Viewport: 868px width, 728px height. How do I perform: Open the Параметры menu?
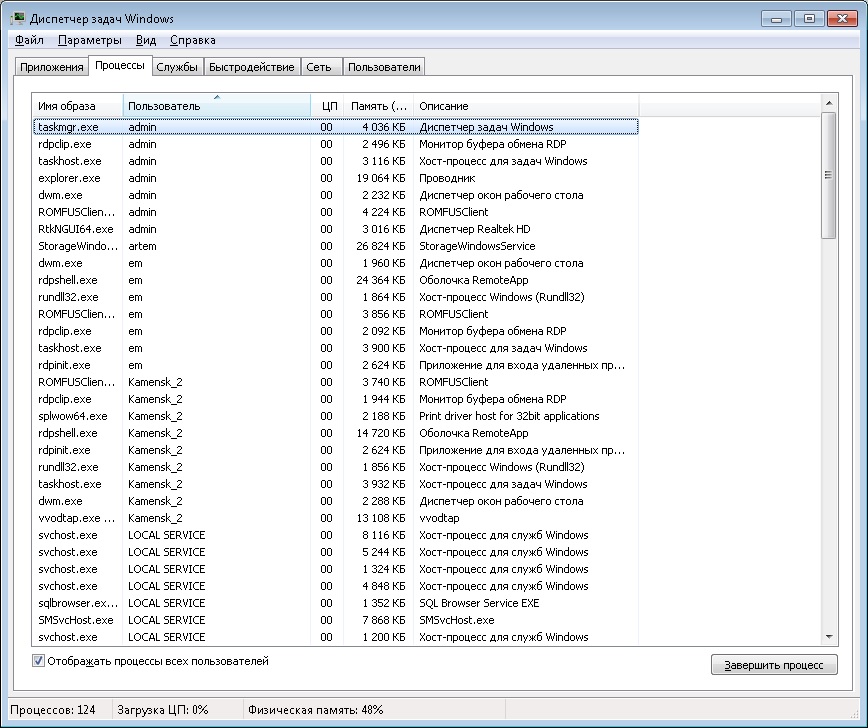[89, 40]
